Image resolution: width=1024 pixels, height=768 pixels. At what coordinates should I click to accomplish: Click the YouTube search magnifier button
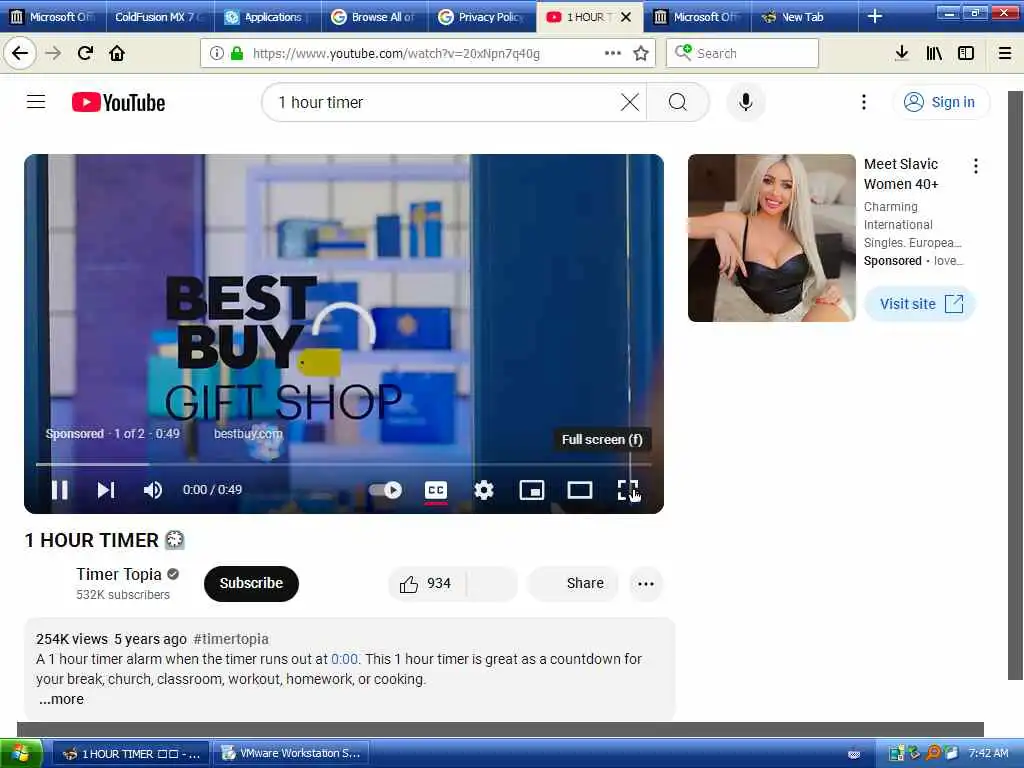pos(678,102)
